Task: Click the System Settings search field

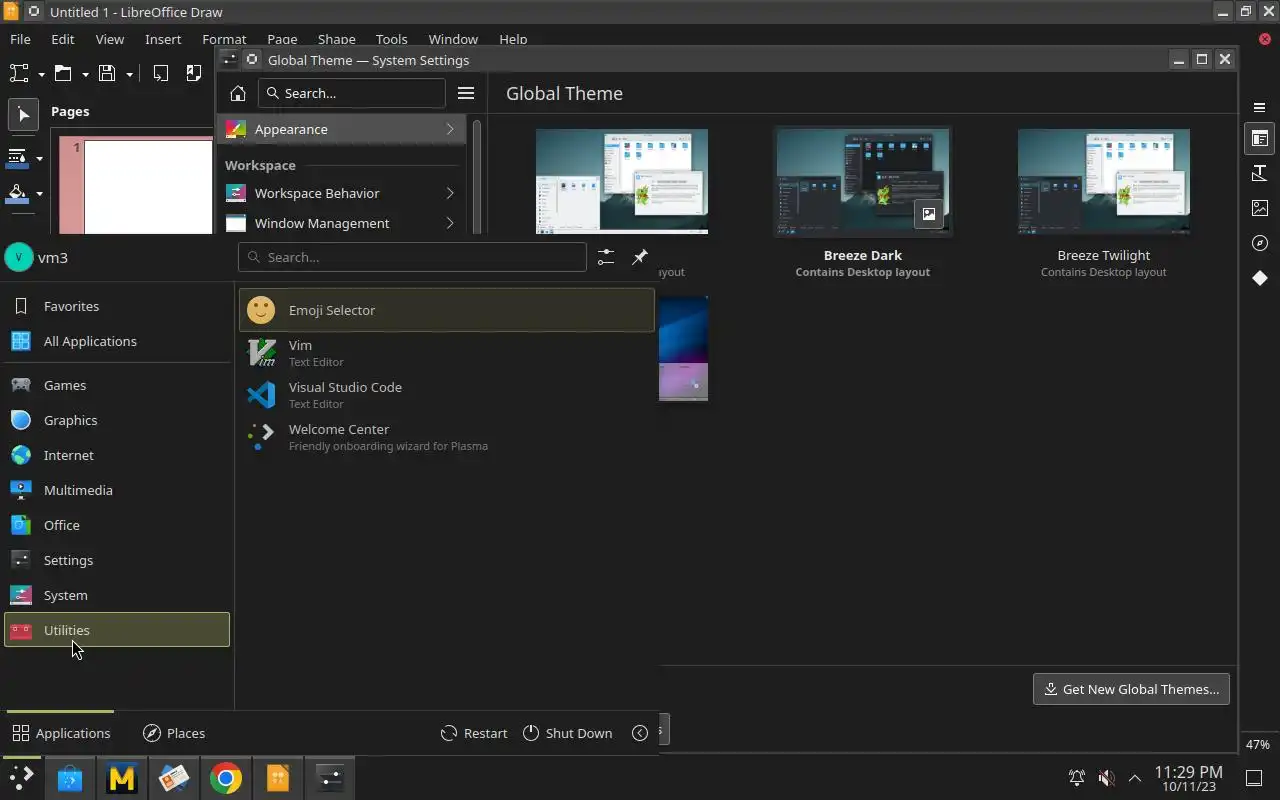Action: (351, 93)
